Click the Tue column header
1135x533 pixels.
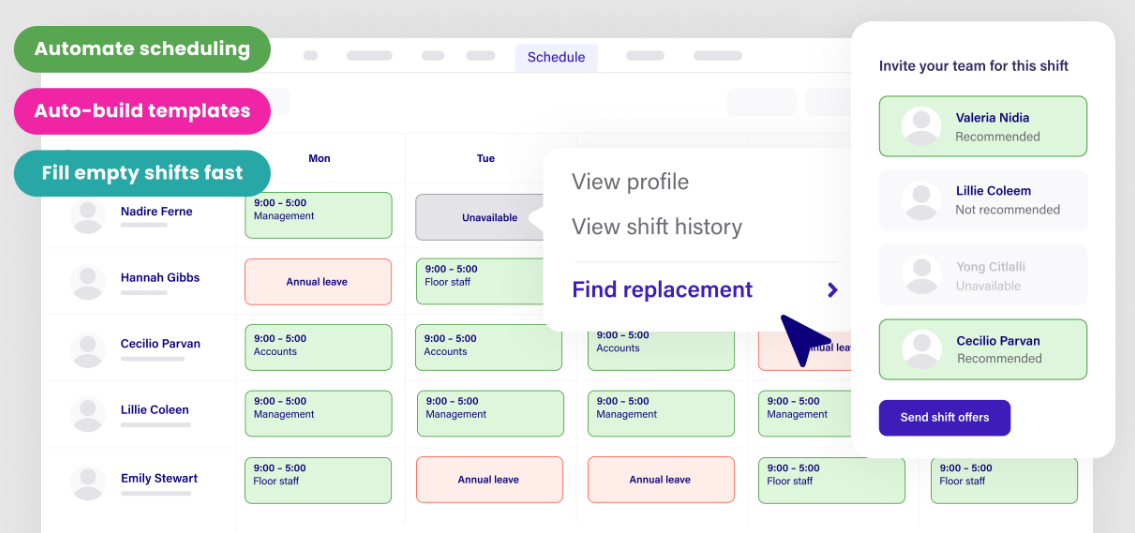(x=486, y=158)
